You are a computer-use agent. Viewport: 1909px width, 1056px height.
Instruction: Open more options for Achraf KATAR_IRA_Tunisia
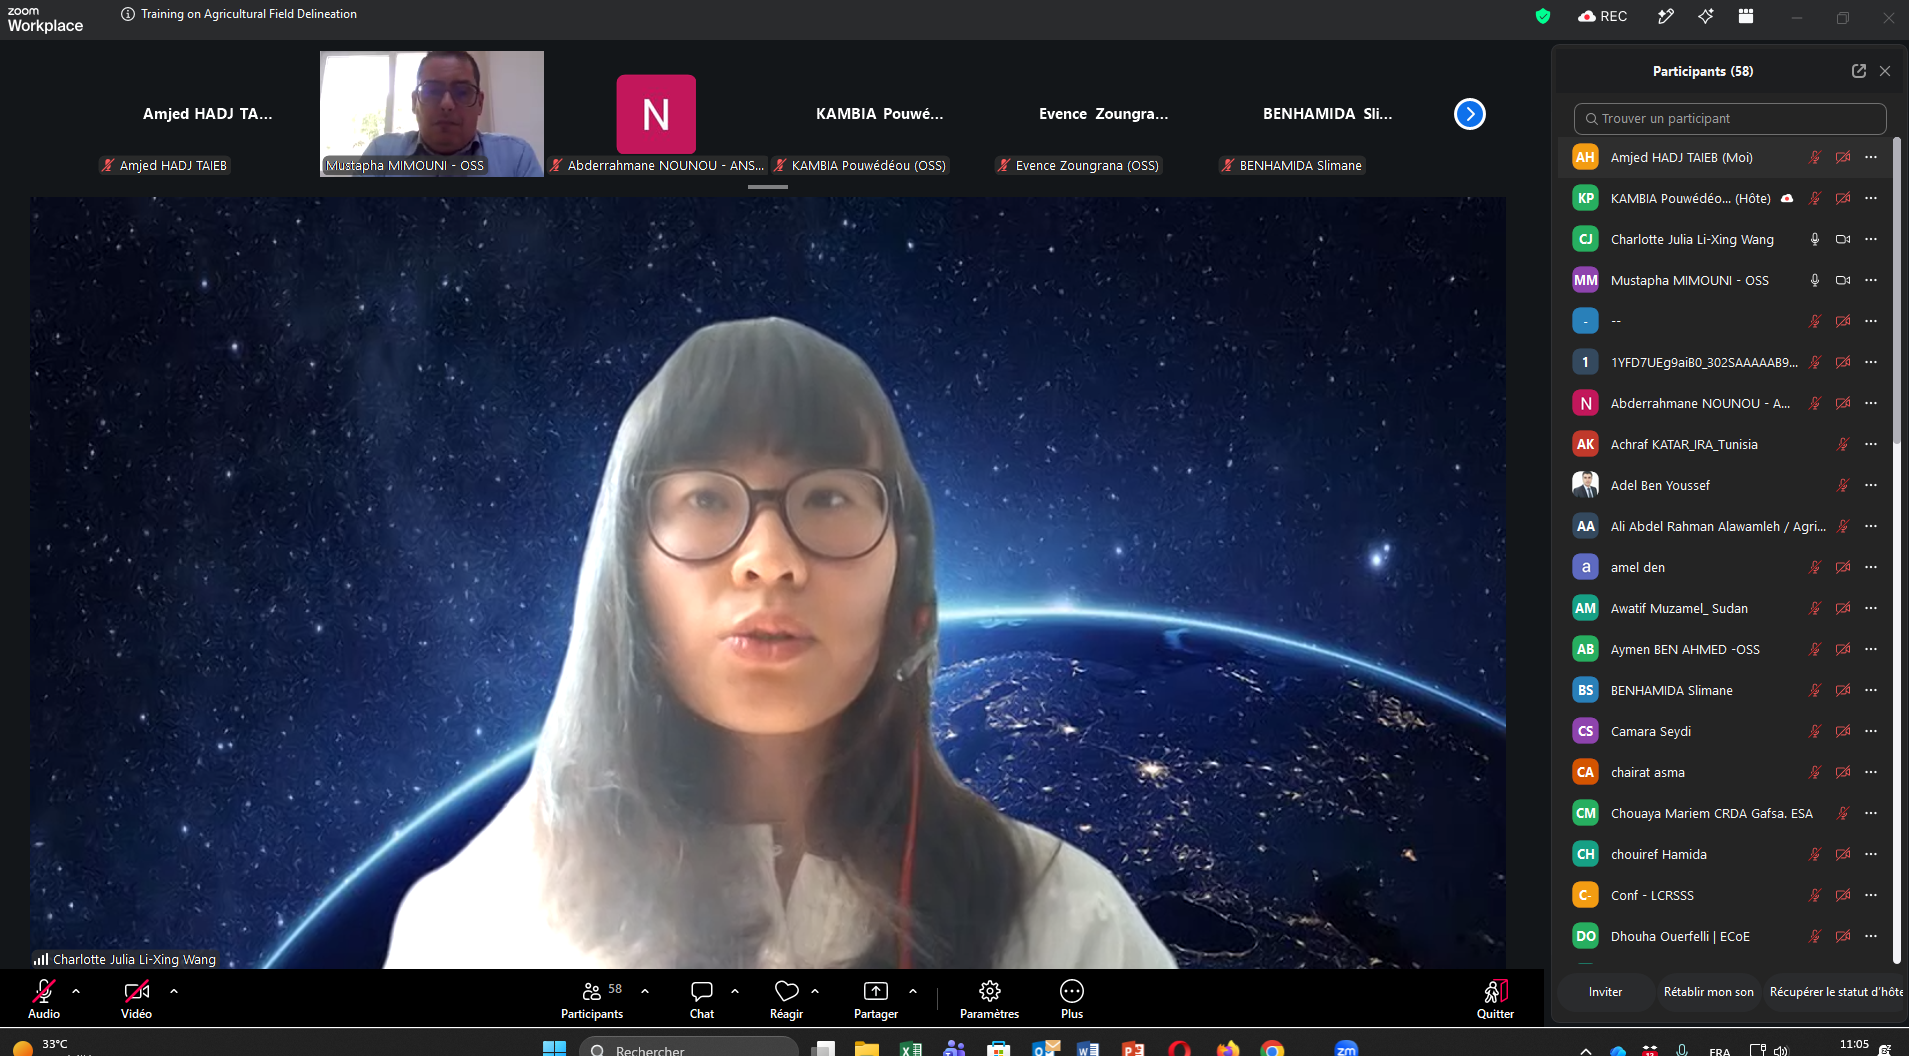[x=1871, y=444]
